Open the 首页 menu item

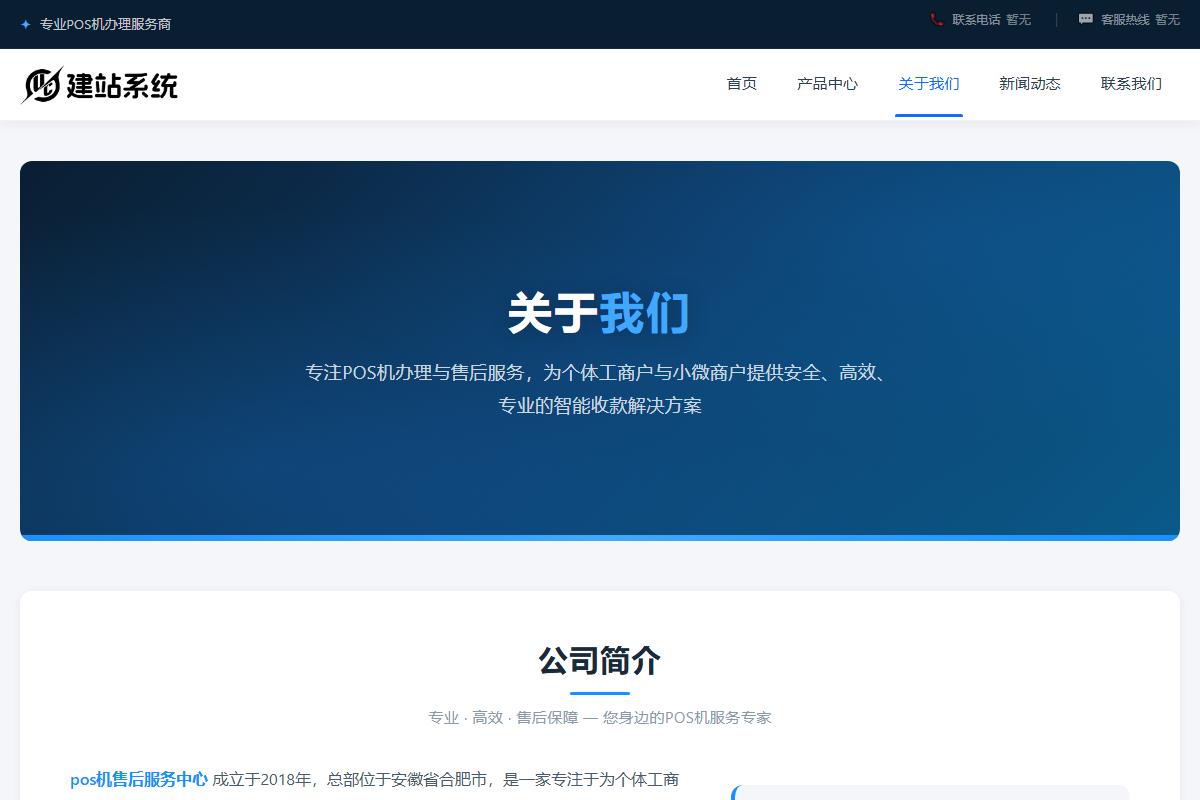[x=742, y=84]
